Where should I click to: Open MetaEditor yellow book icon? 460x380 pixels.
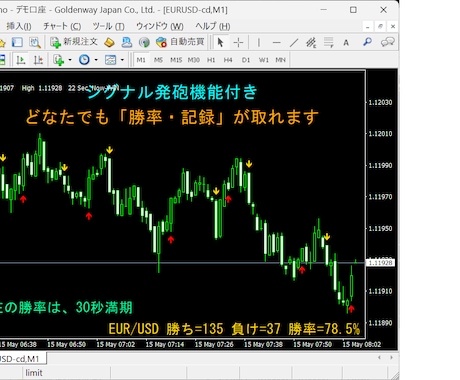point(109,42)
